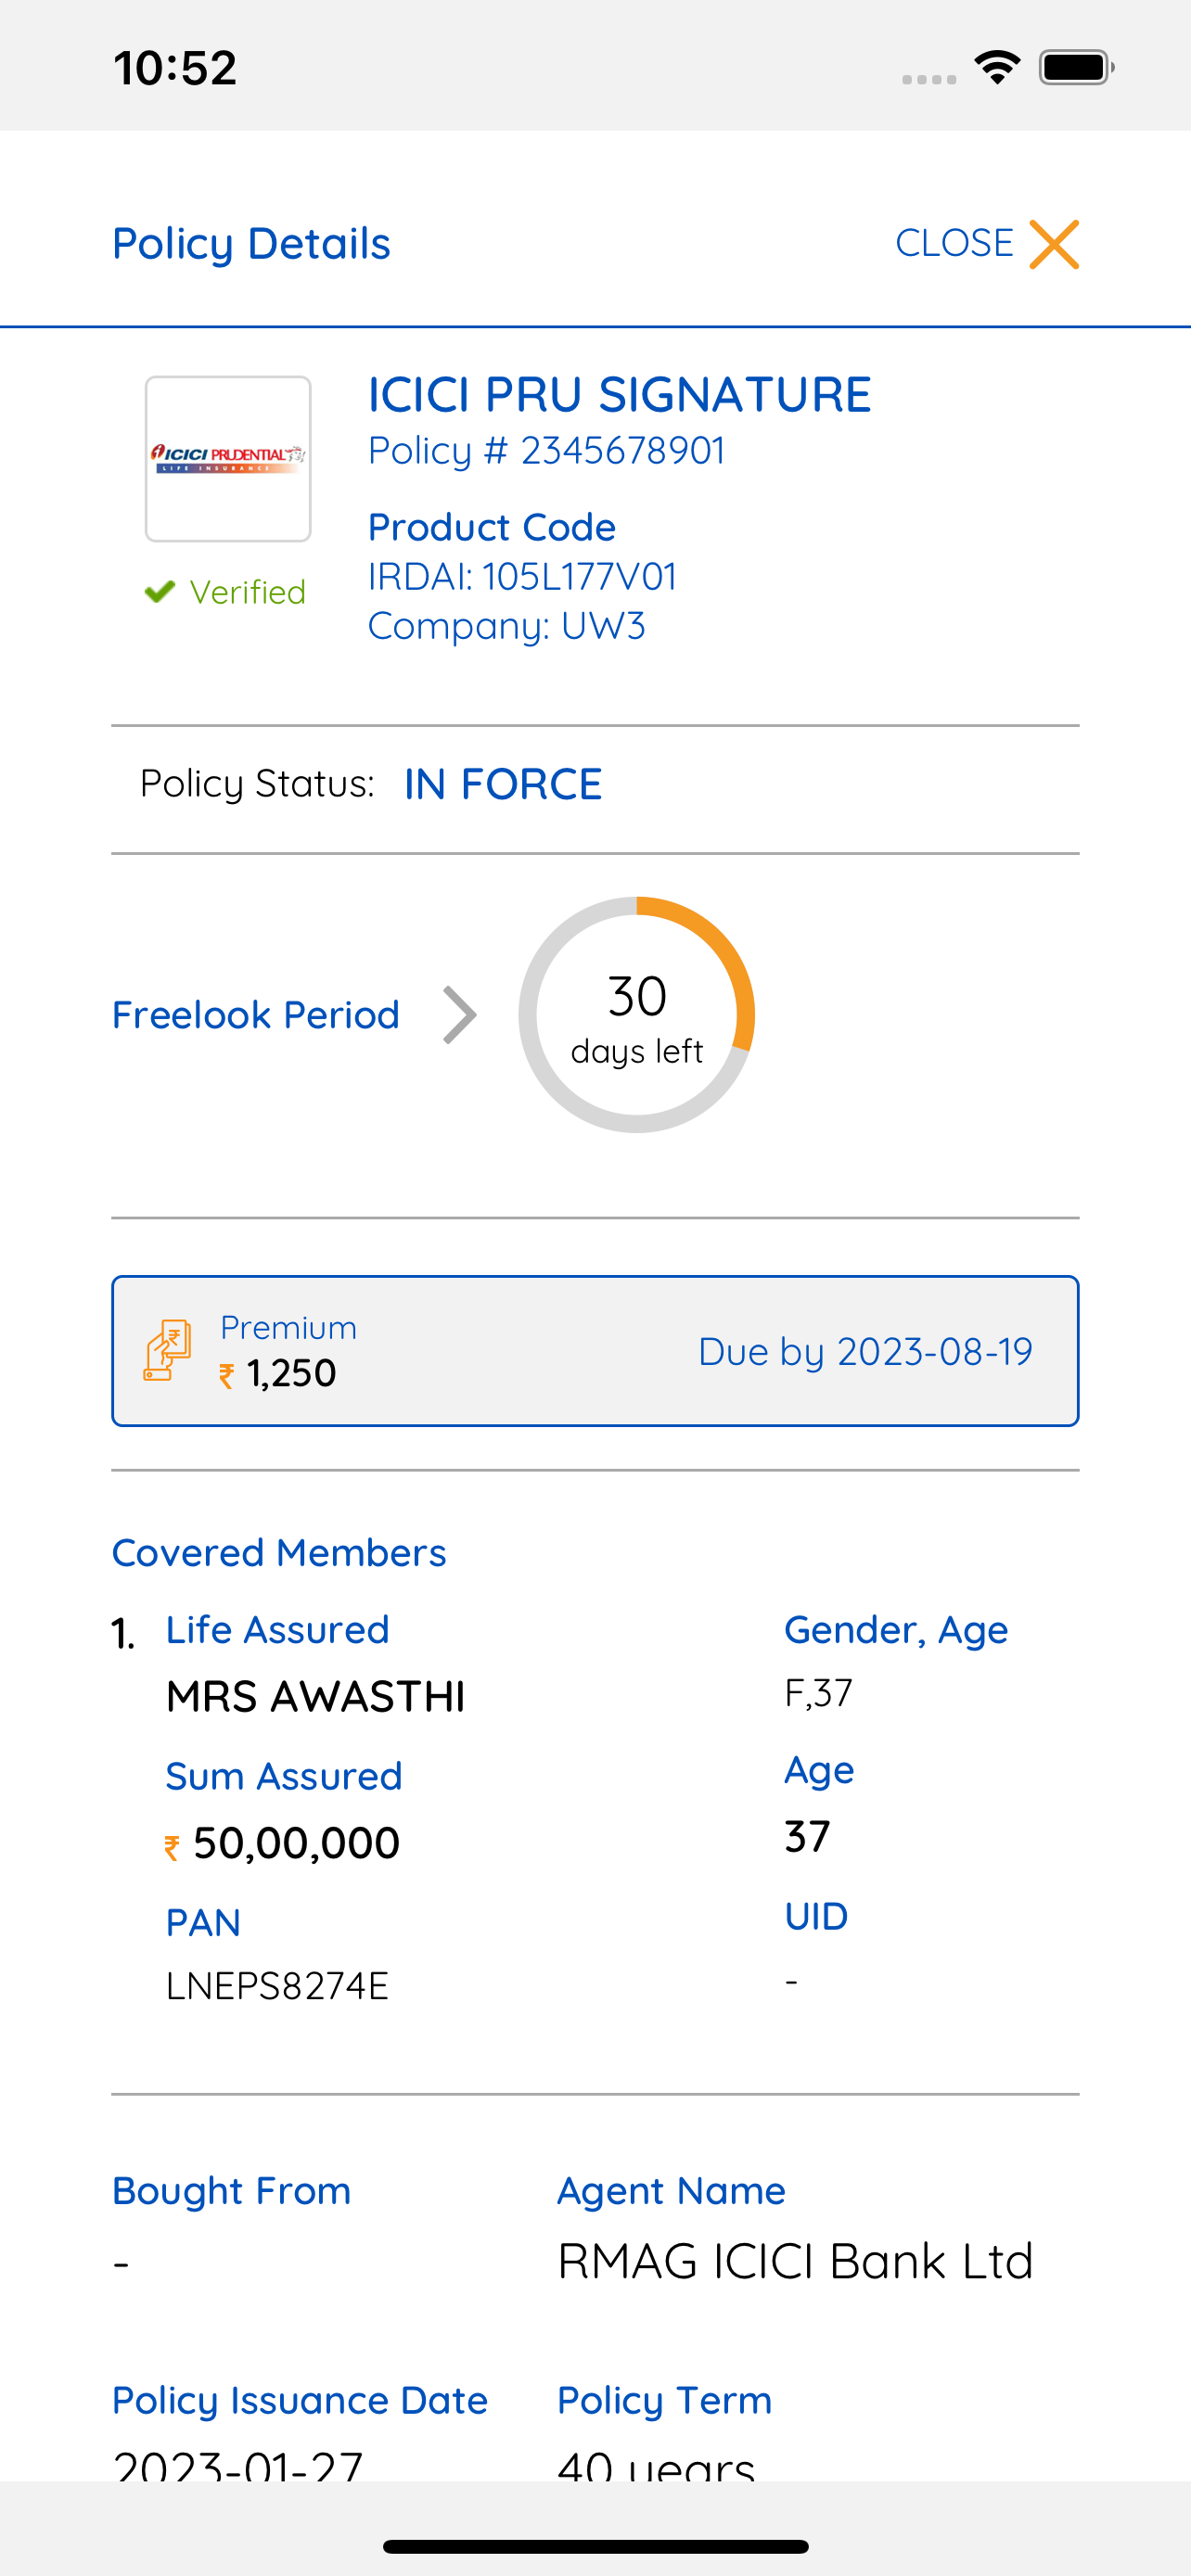Tap the CLOSE text label

click(x=954, y=243)
